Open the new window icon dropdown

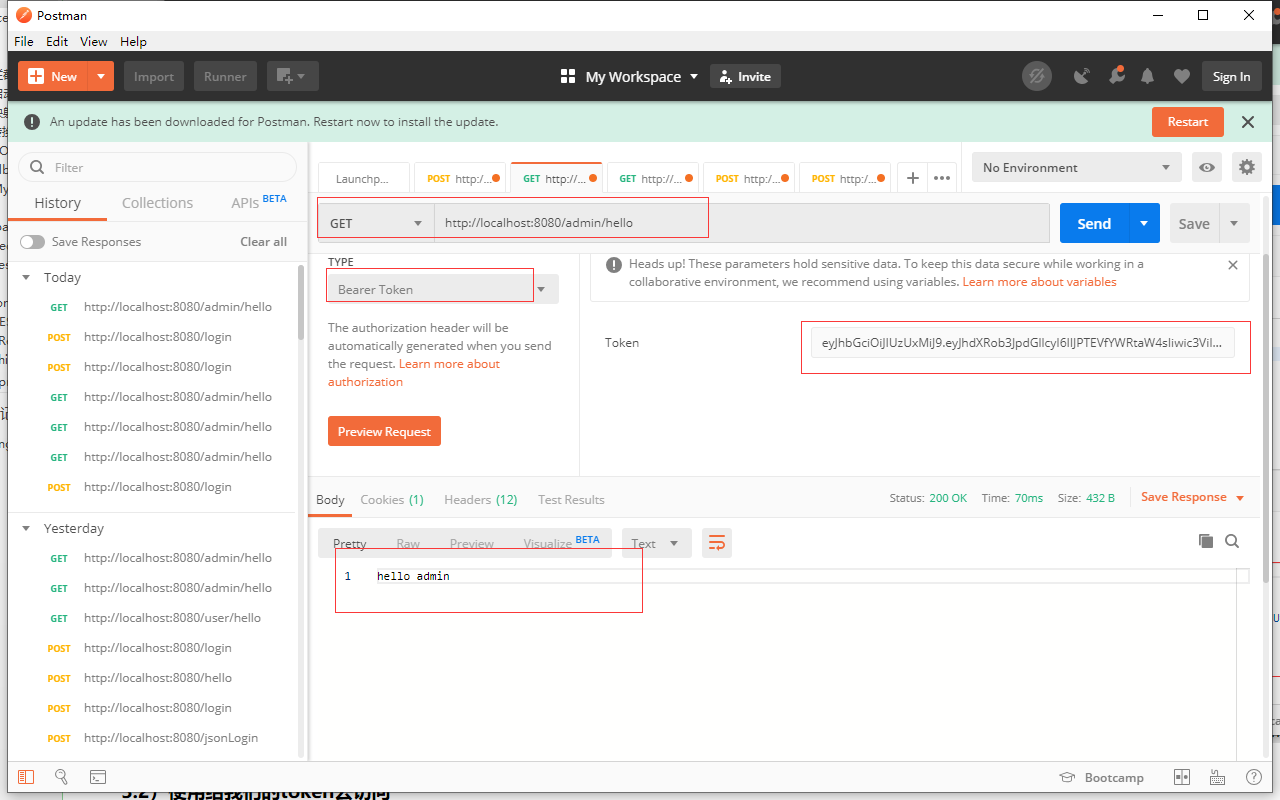coord(292,76)
